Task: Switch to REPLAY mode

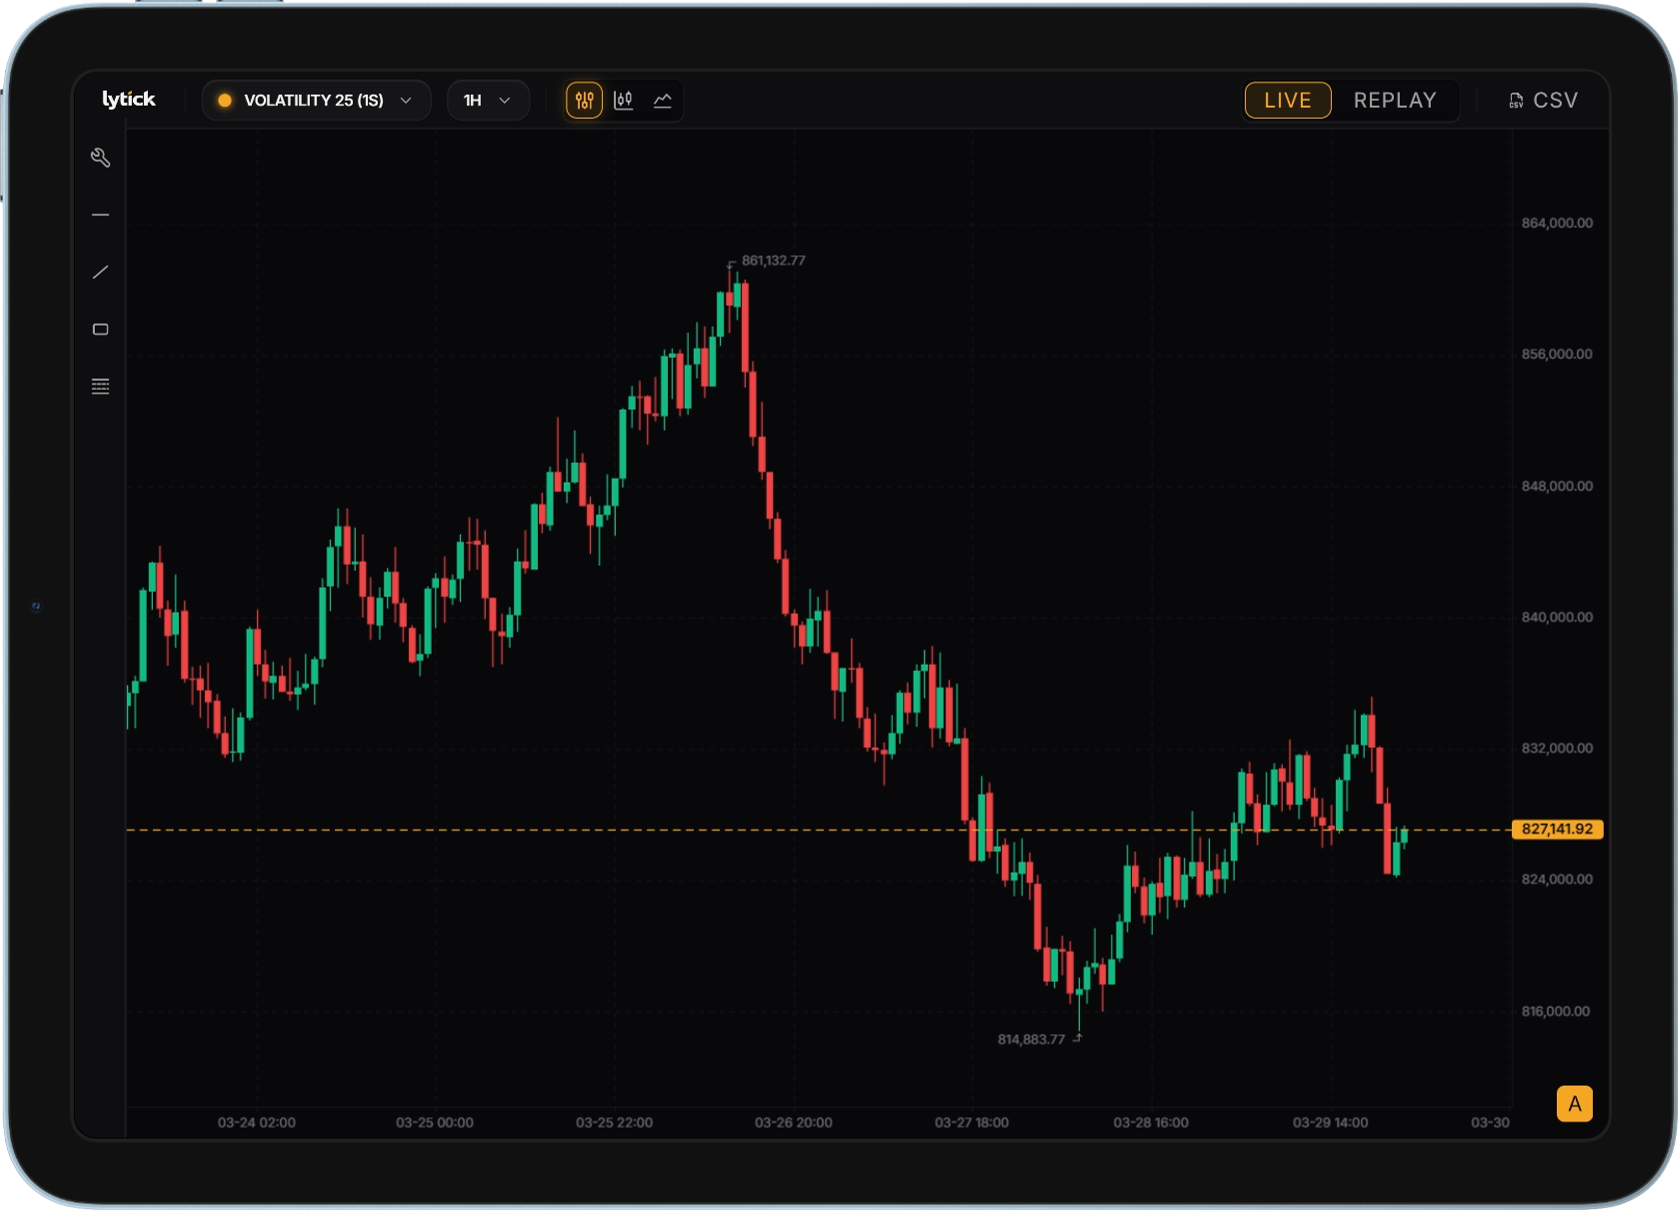Action: pyautogui.click(x=1394, y=100)
